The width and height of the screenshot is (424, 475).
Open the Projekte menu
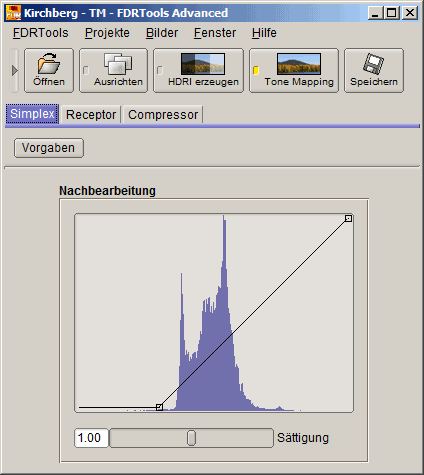pyautogui.click(x=107, y=33)
